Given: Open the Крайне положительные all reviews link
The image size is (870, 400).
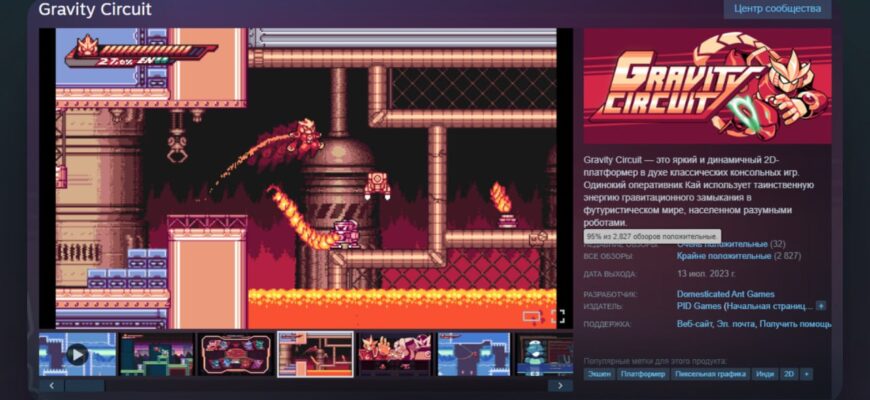Looking at the screenshot, I should [724, 256].
